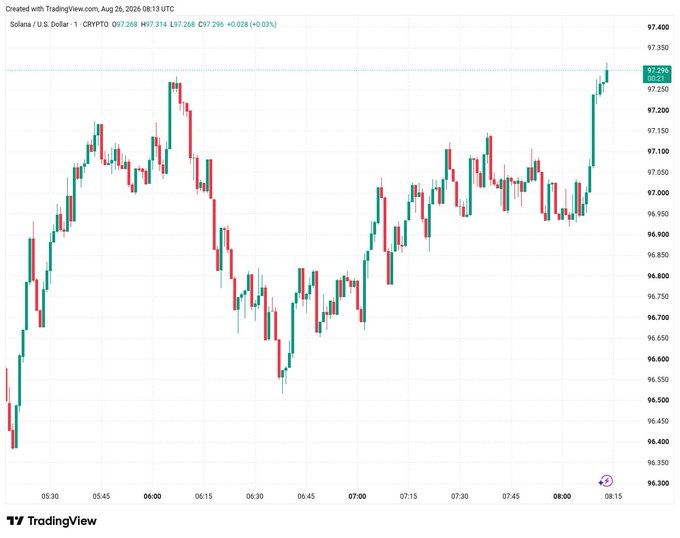Click the high value H97.314
The image size is (680, 538).
point(154,24)
